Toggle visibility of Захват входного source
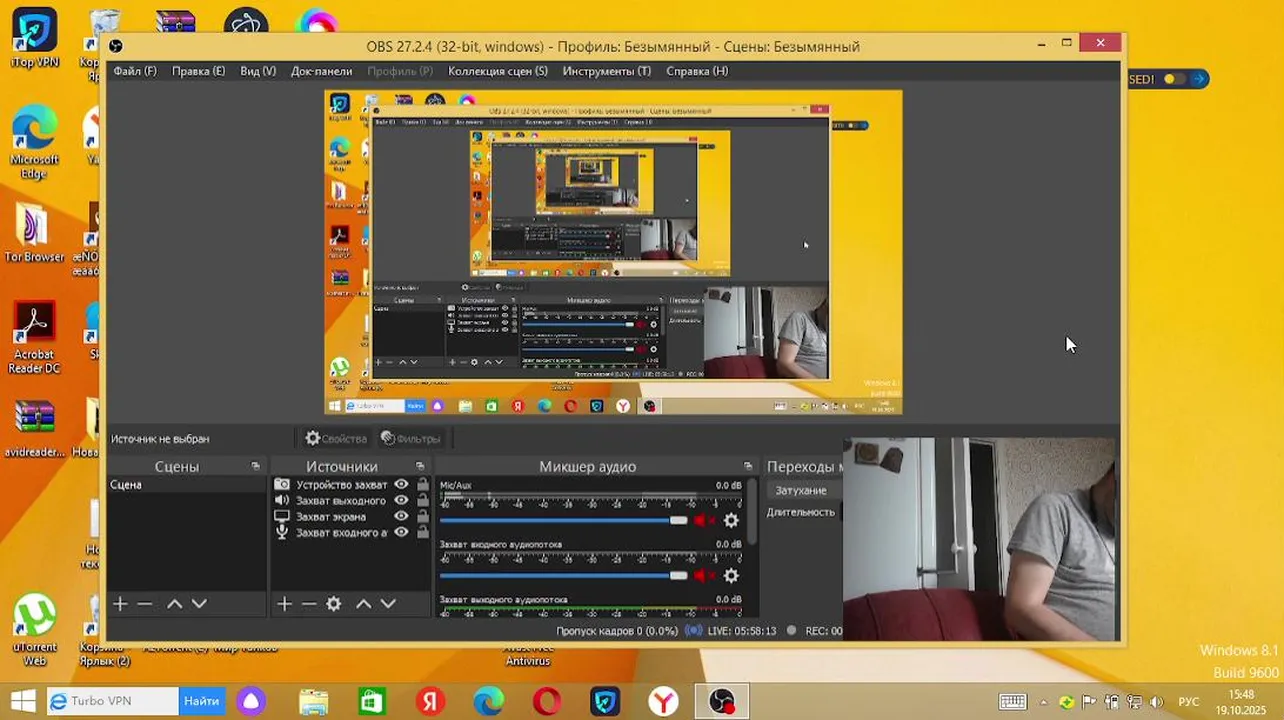Screen dimensions: 1284x720 (401, 533)
